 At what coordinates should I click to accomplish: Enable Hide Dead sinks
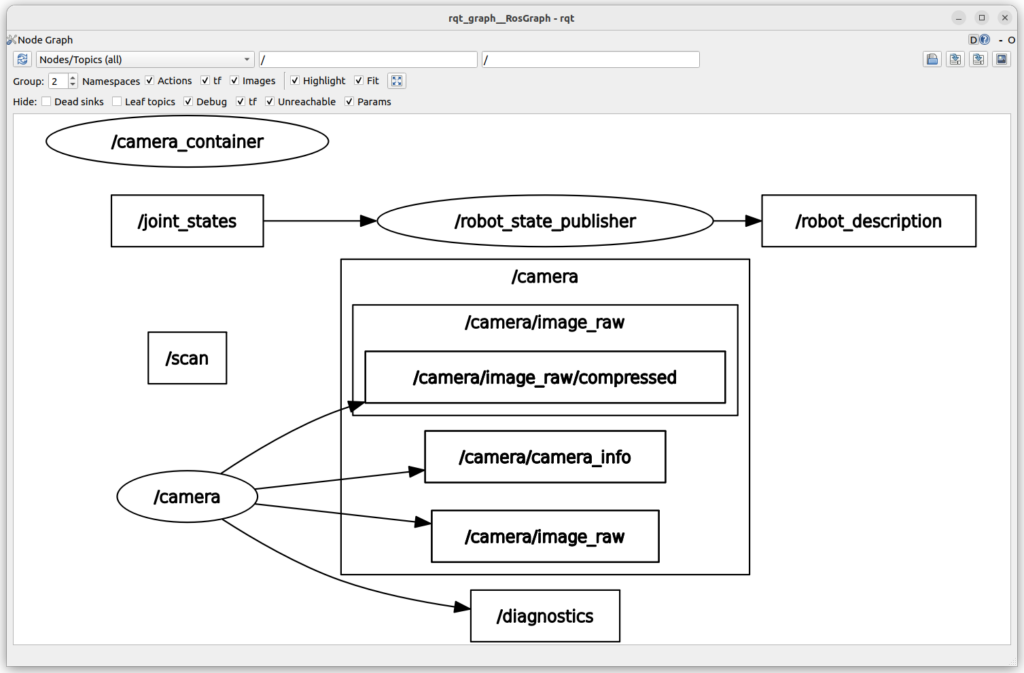[x=46, y=101]
